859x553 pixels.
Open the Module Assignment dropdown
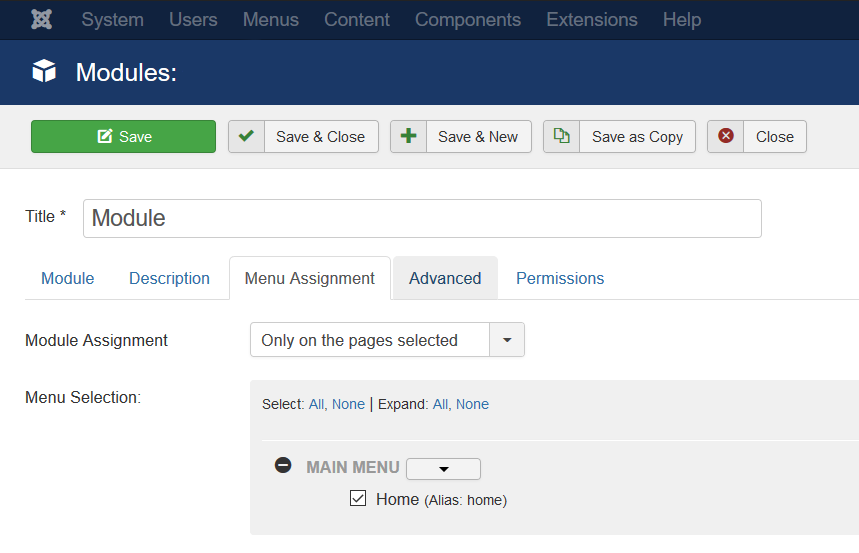pos(506,340)
